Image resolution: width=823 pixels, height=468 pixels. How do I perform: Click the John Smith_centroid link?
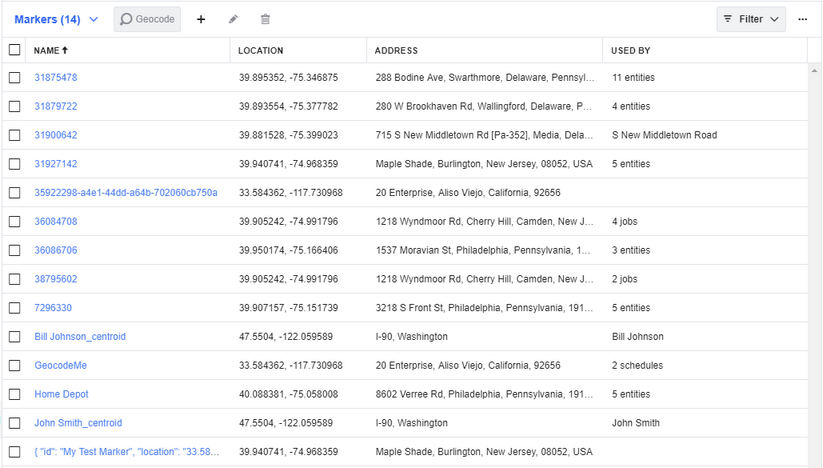(x=78, y=423)
